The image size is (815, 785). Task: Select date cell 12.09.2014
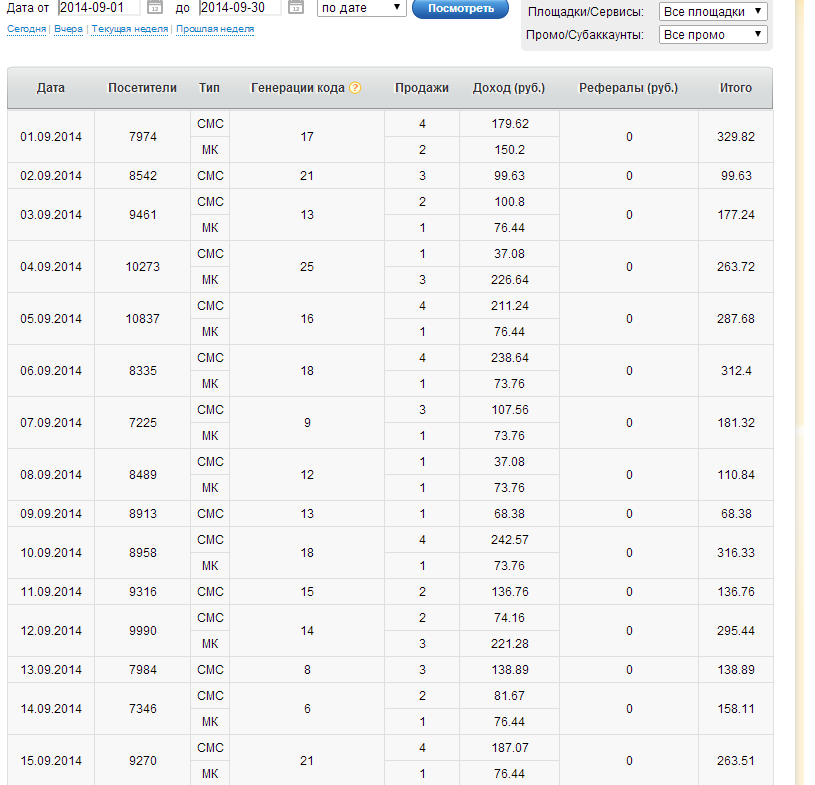pos(51,631)
